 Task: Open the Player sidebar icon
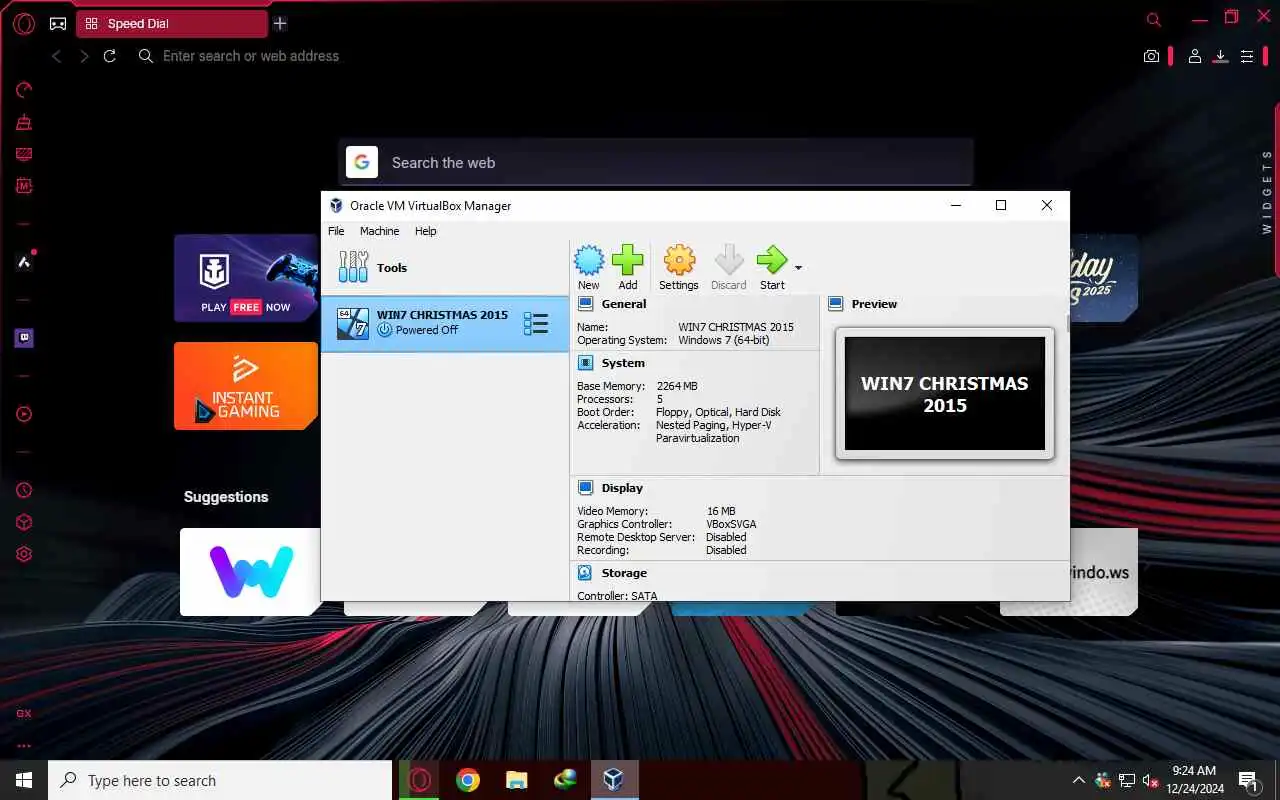pos(24,414)
